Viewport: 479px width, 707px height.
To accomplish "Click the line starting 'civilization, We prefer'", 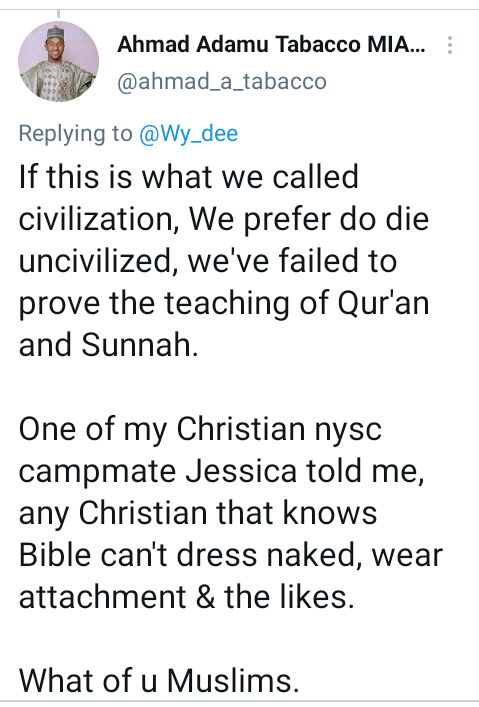I will pos(224,219).
